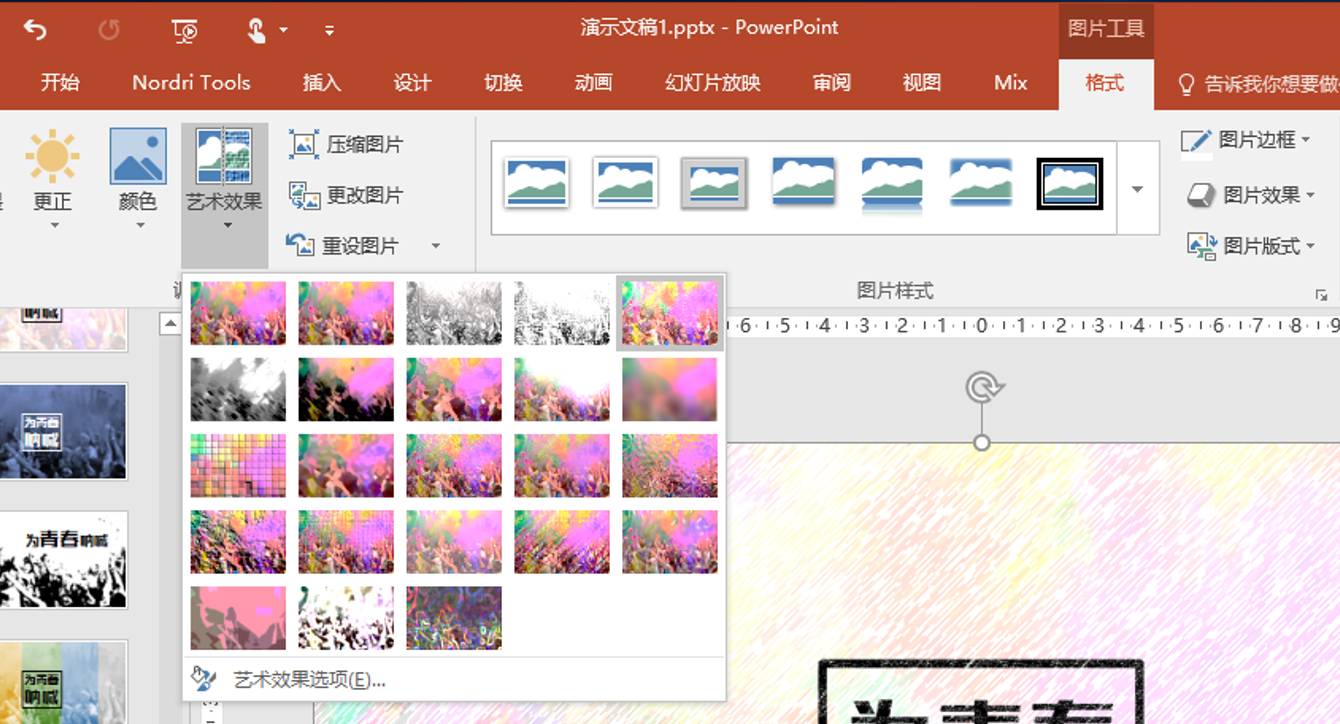Screen dimensions: 1340x724
Task: Apply the pink Cutout effect
Action: (238, 617)
